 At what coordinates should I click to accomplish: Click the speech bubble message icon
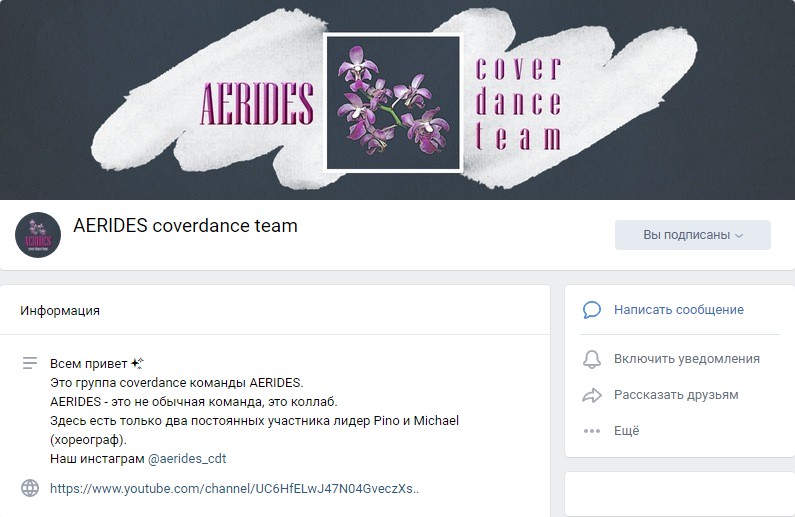click(x=592, y=310)
